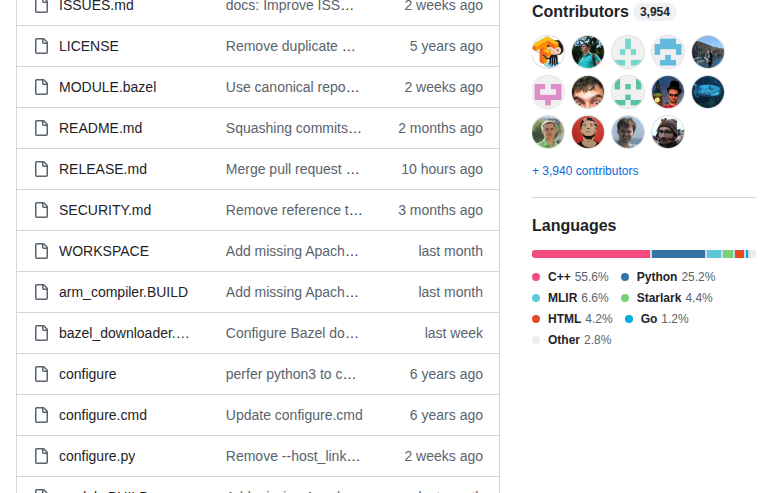
Task: Click the file icon next to MODULE.bazel
Action: pyautogui.click(x=41, y=87)
